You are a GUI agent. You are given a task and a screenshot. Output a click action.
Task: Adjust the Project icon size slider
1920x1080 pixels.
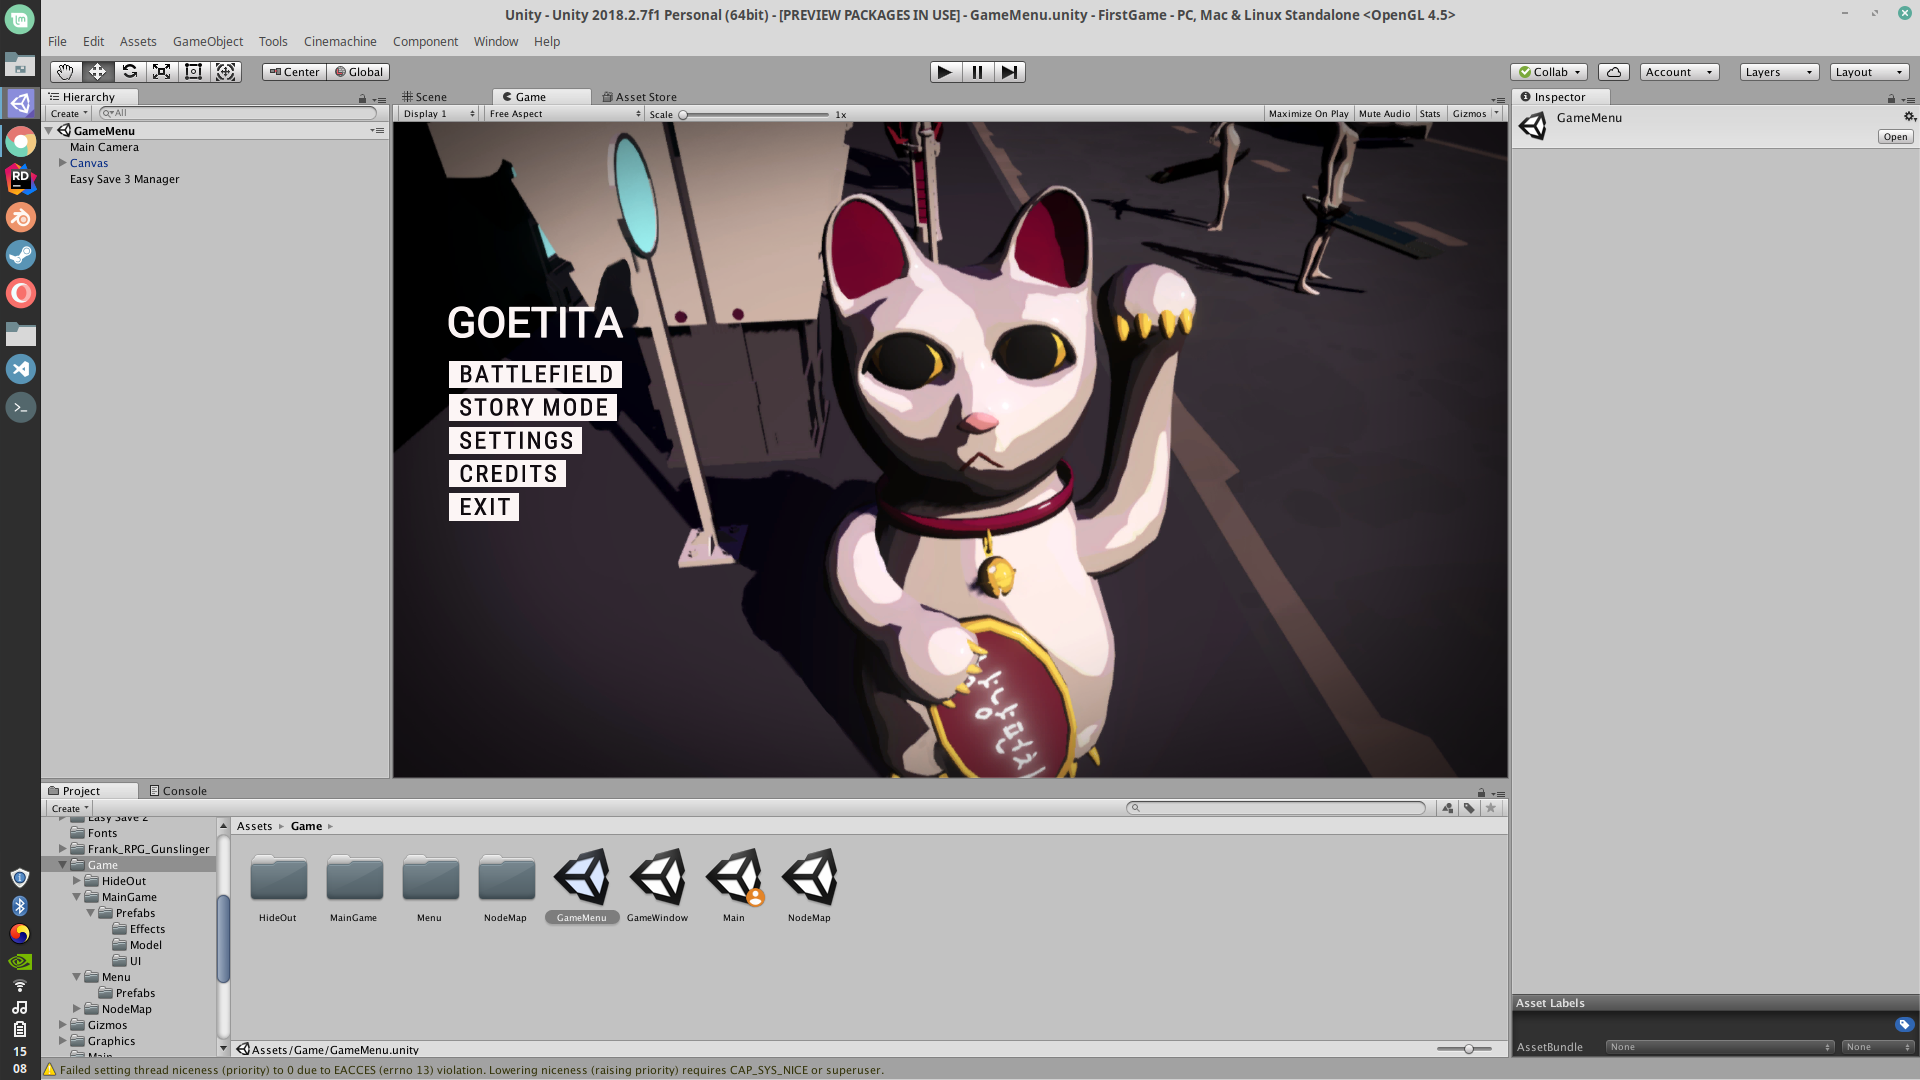[x=1465, y=1049]
